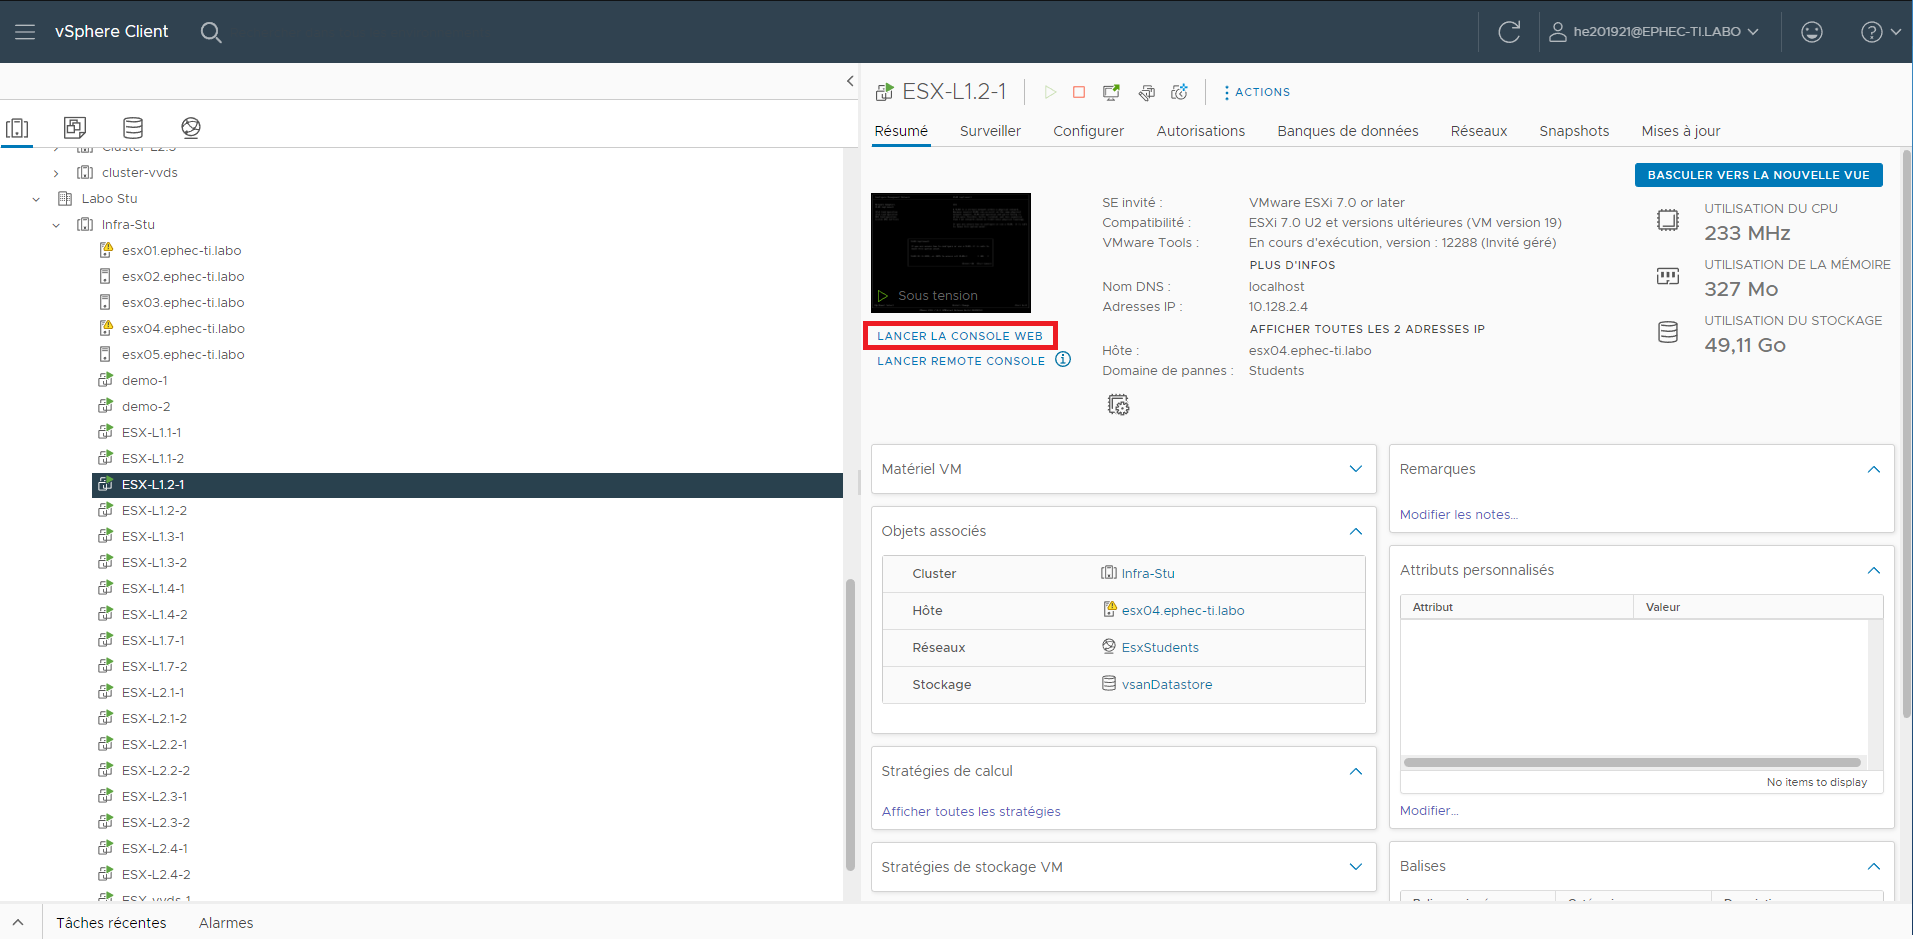Switch to VMs and Templates inventory view
The width and height of the screenshot is (1913, 939).
[x=75, y=128]
